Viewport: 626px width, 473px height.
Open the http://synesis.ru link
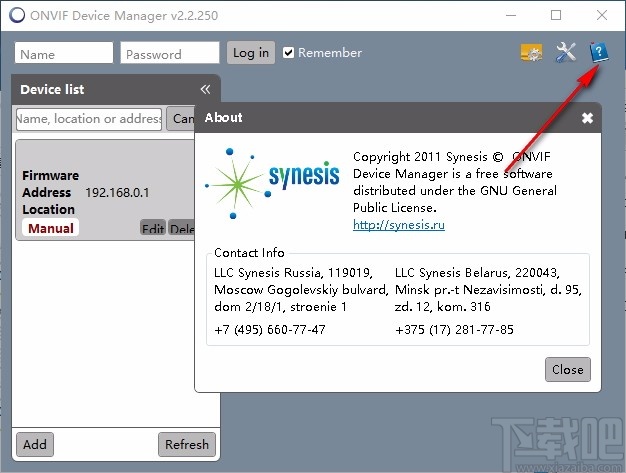pos(398,225)
